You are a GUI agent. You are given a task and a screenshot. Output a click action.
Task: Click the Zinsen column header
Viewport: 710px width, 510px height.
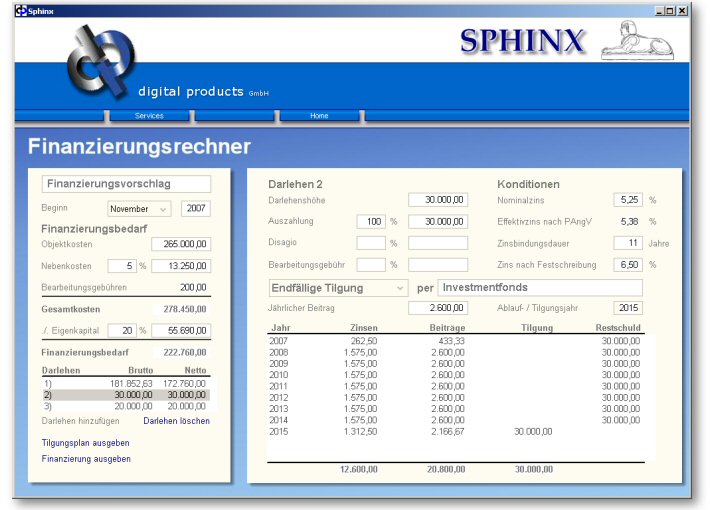coord(364,327)
